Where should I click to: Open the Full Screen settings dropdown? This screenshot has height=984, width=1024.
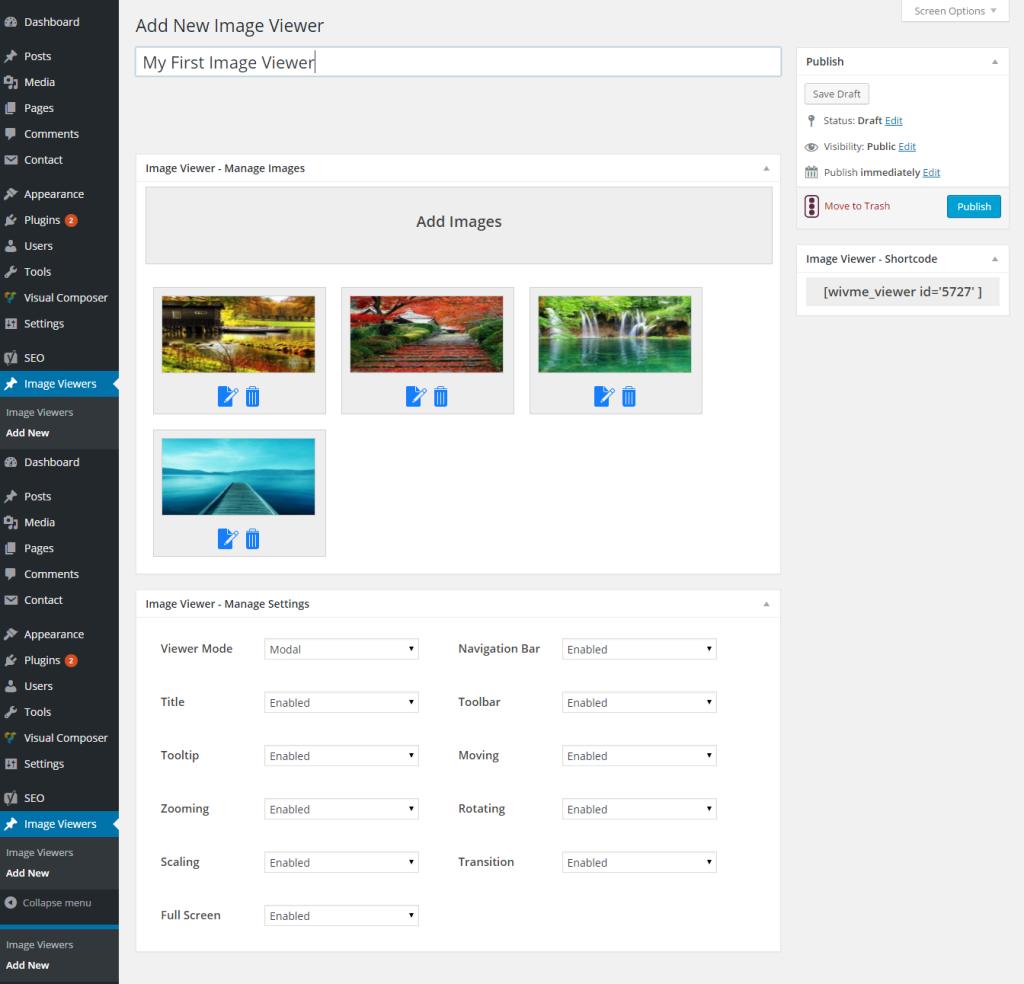[x=340, y=915]
